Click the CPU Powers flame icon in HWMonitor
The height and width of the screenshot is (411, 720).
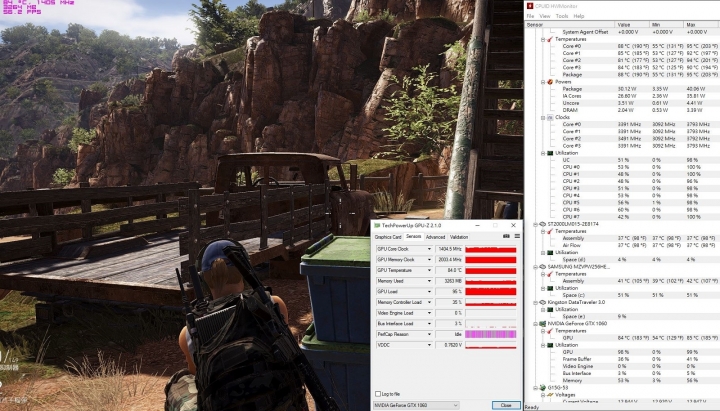coord(550,82)
